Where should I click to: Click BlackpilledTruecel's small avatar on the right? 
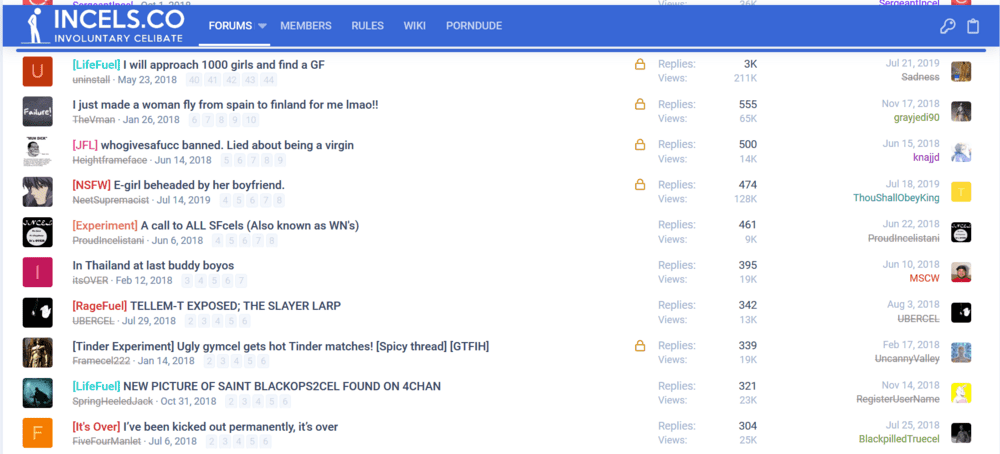click(961, 433)
